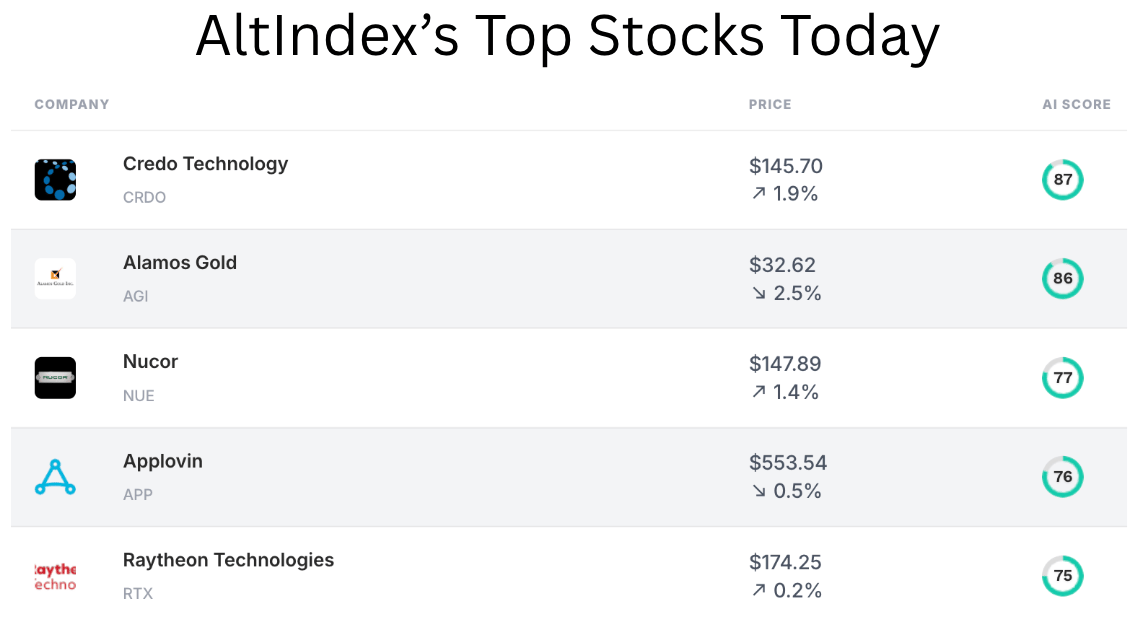Open the Alamos Gold company name link
The width and height of the screenshot is (1138, 640).
[x=180, y=263]
